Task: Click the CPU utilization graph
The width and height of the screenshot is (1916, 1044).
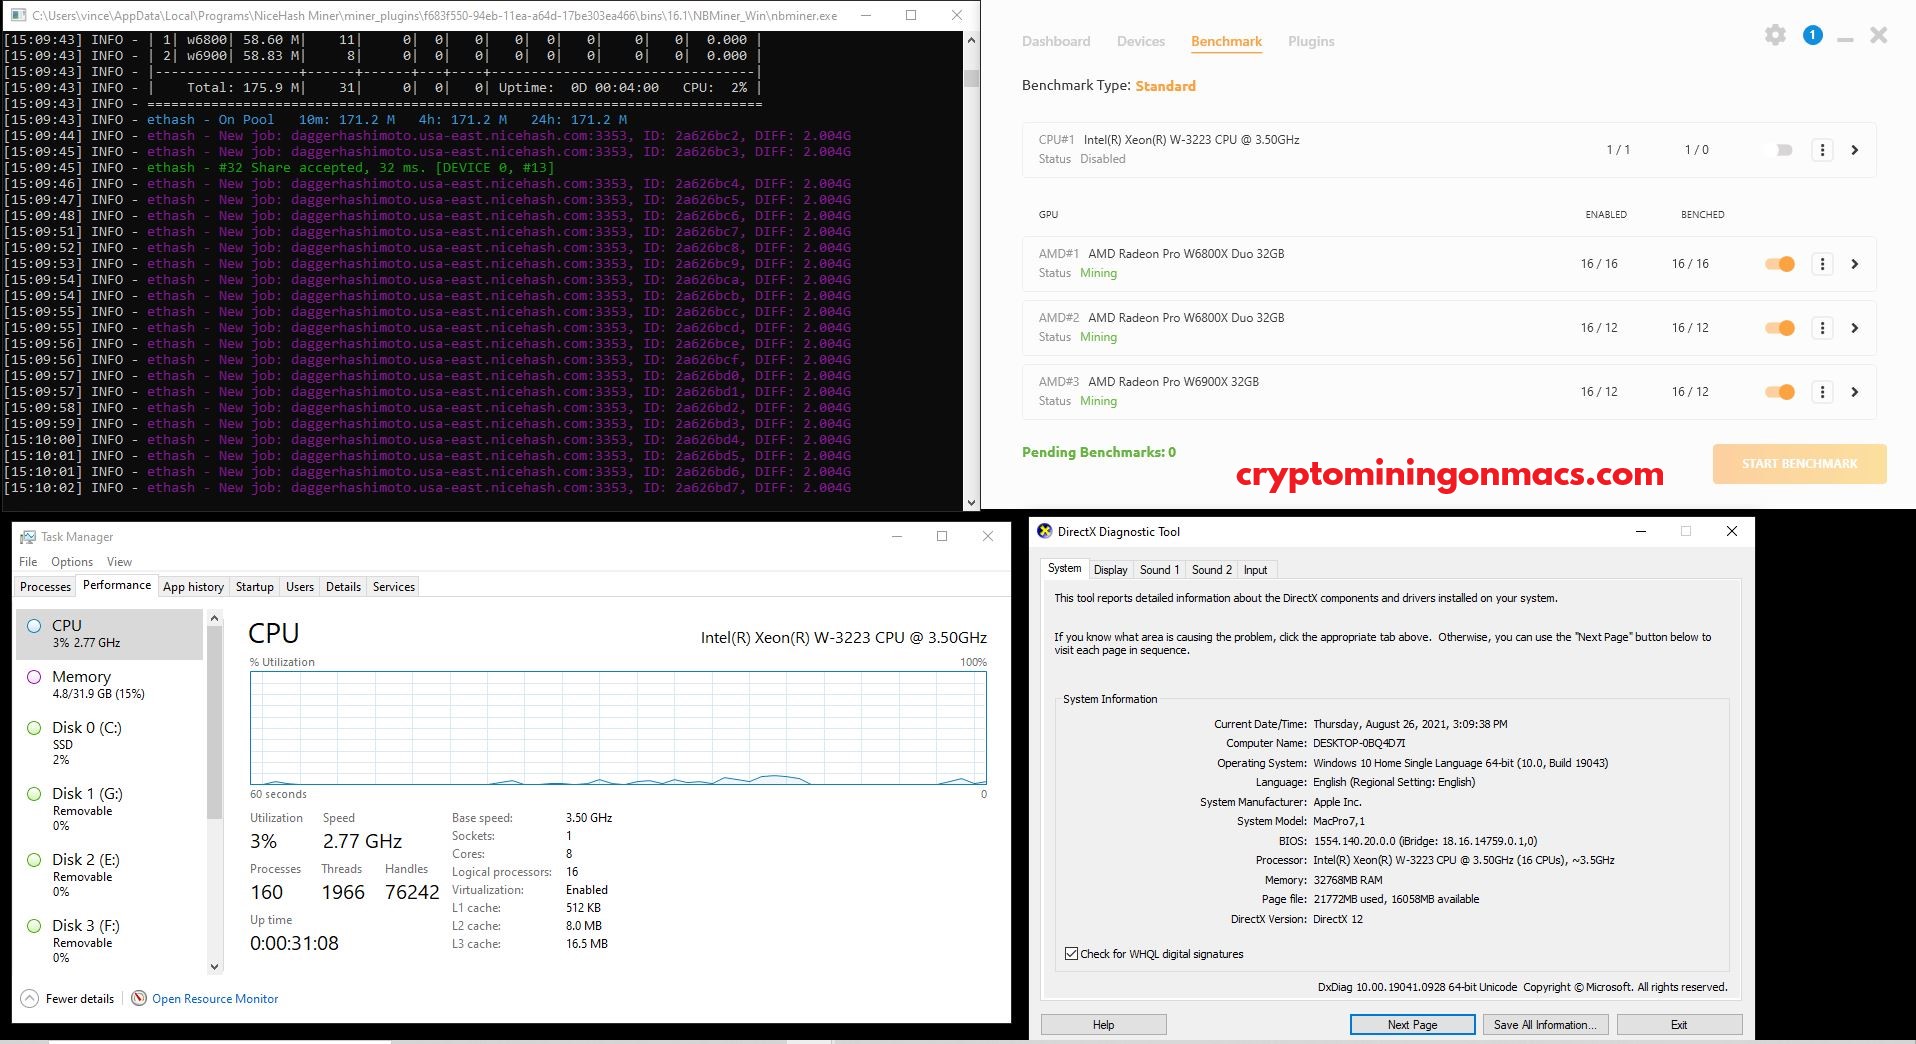Action: (618, 728)
